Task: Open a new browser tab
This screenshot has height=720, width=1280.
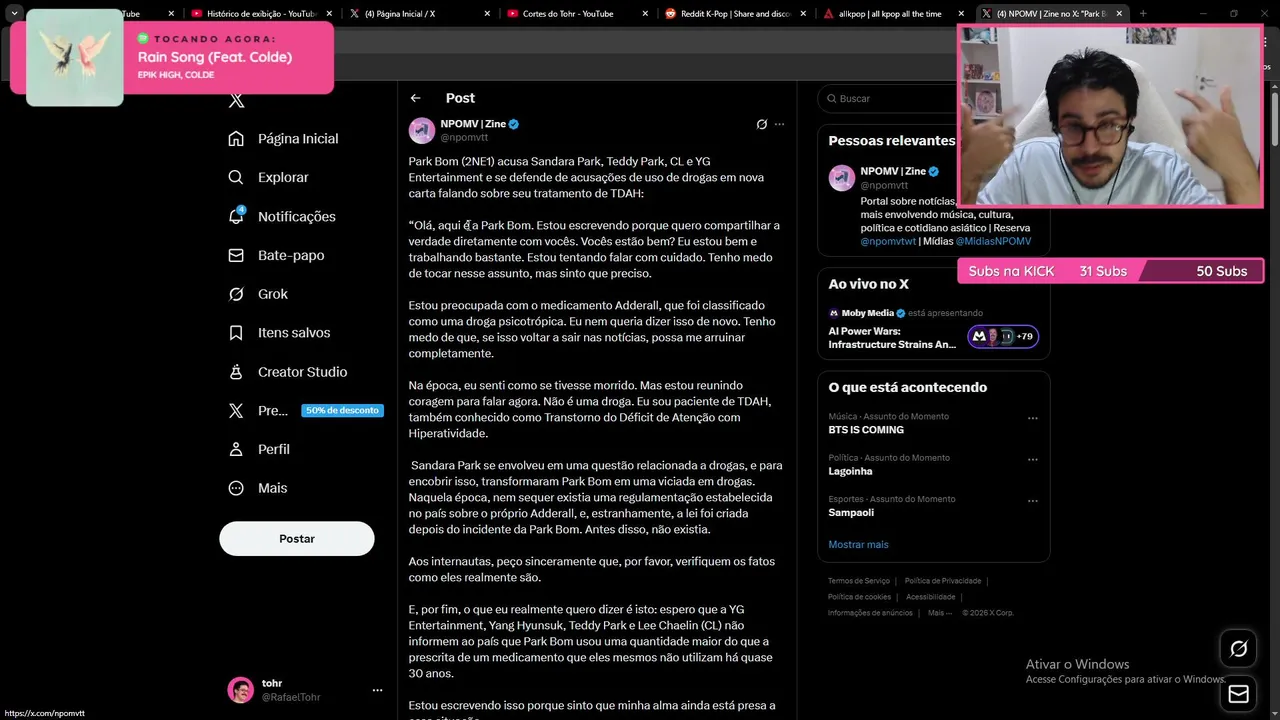Action: coord(1143,14)
